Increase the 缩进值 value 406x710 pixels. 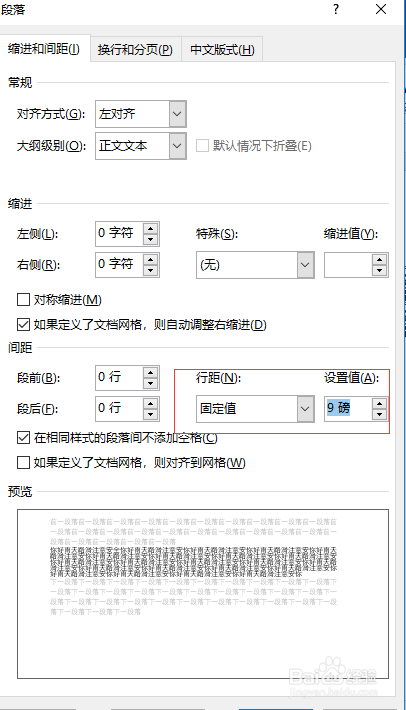[x=380, y=259]
